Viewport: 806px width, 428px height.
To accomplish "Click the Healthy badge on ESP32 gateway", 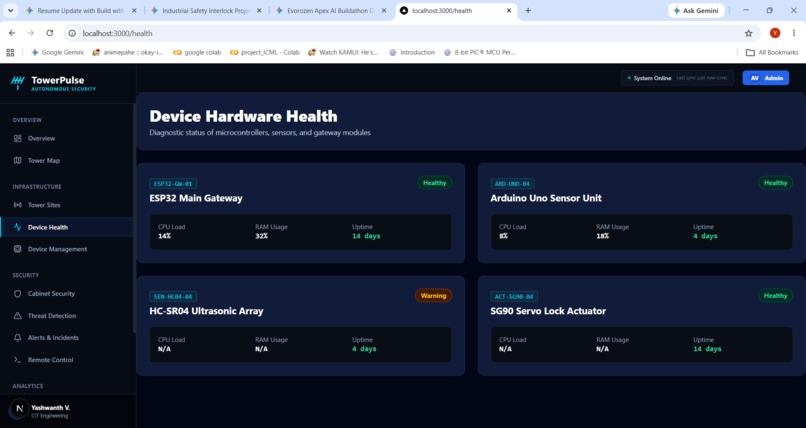I will (434, 183).
